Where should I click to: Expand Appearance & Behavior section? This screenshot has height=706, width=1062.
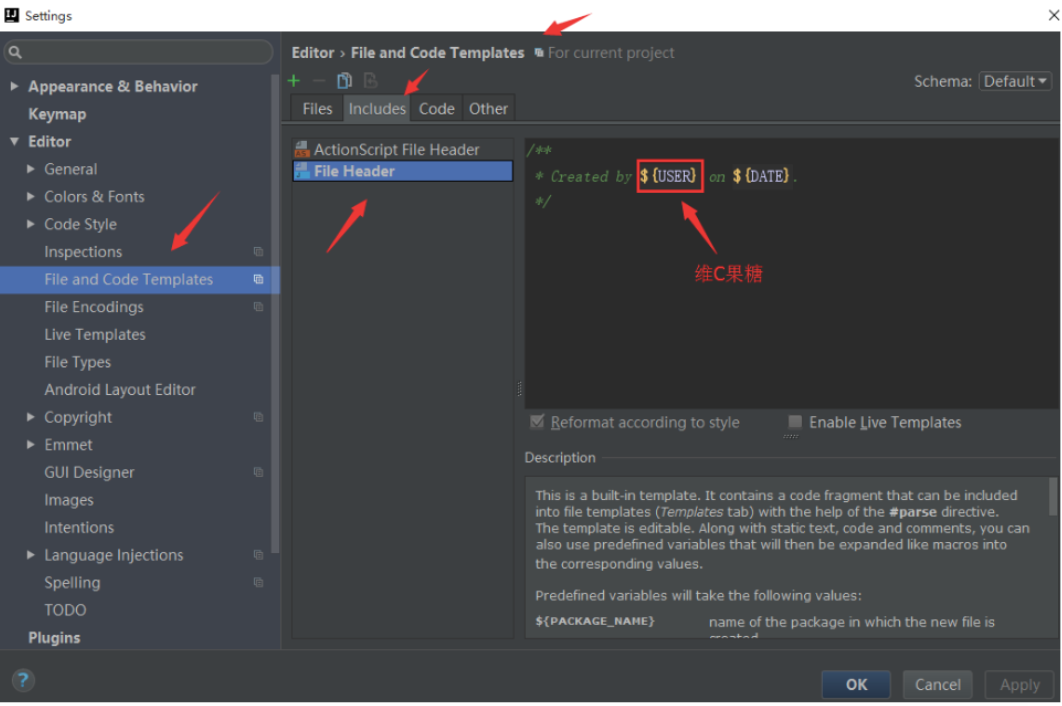14,86
